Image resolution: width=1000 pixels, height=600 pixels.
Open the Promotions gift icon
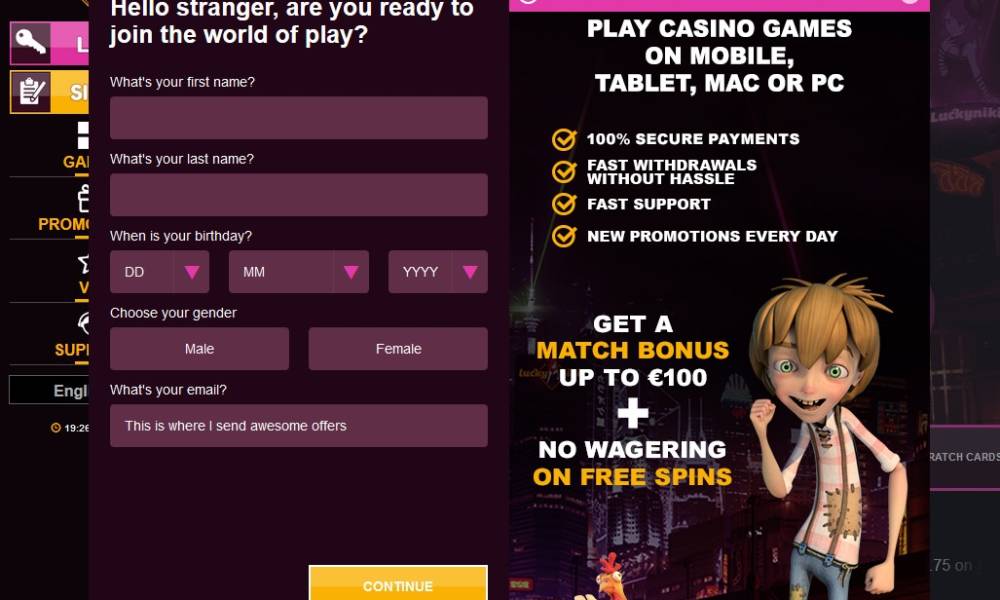(84, 198)
